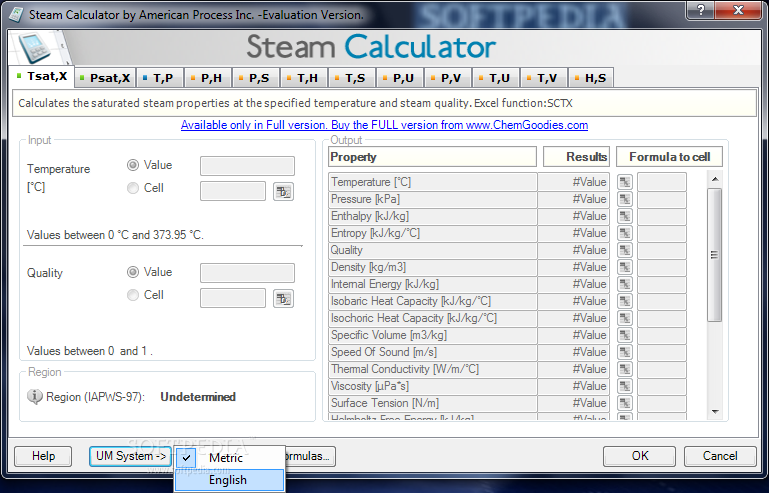Viewport: 769px width, 493px height.
Task: Open the UM System dropdown button
Action: (130, 456)
